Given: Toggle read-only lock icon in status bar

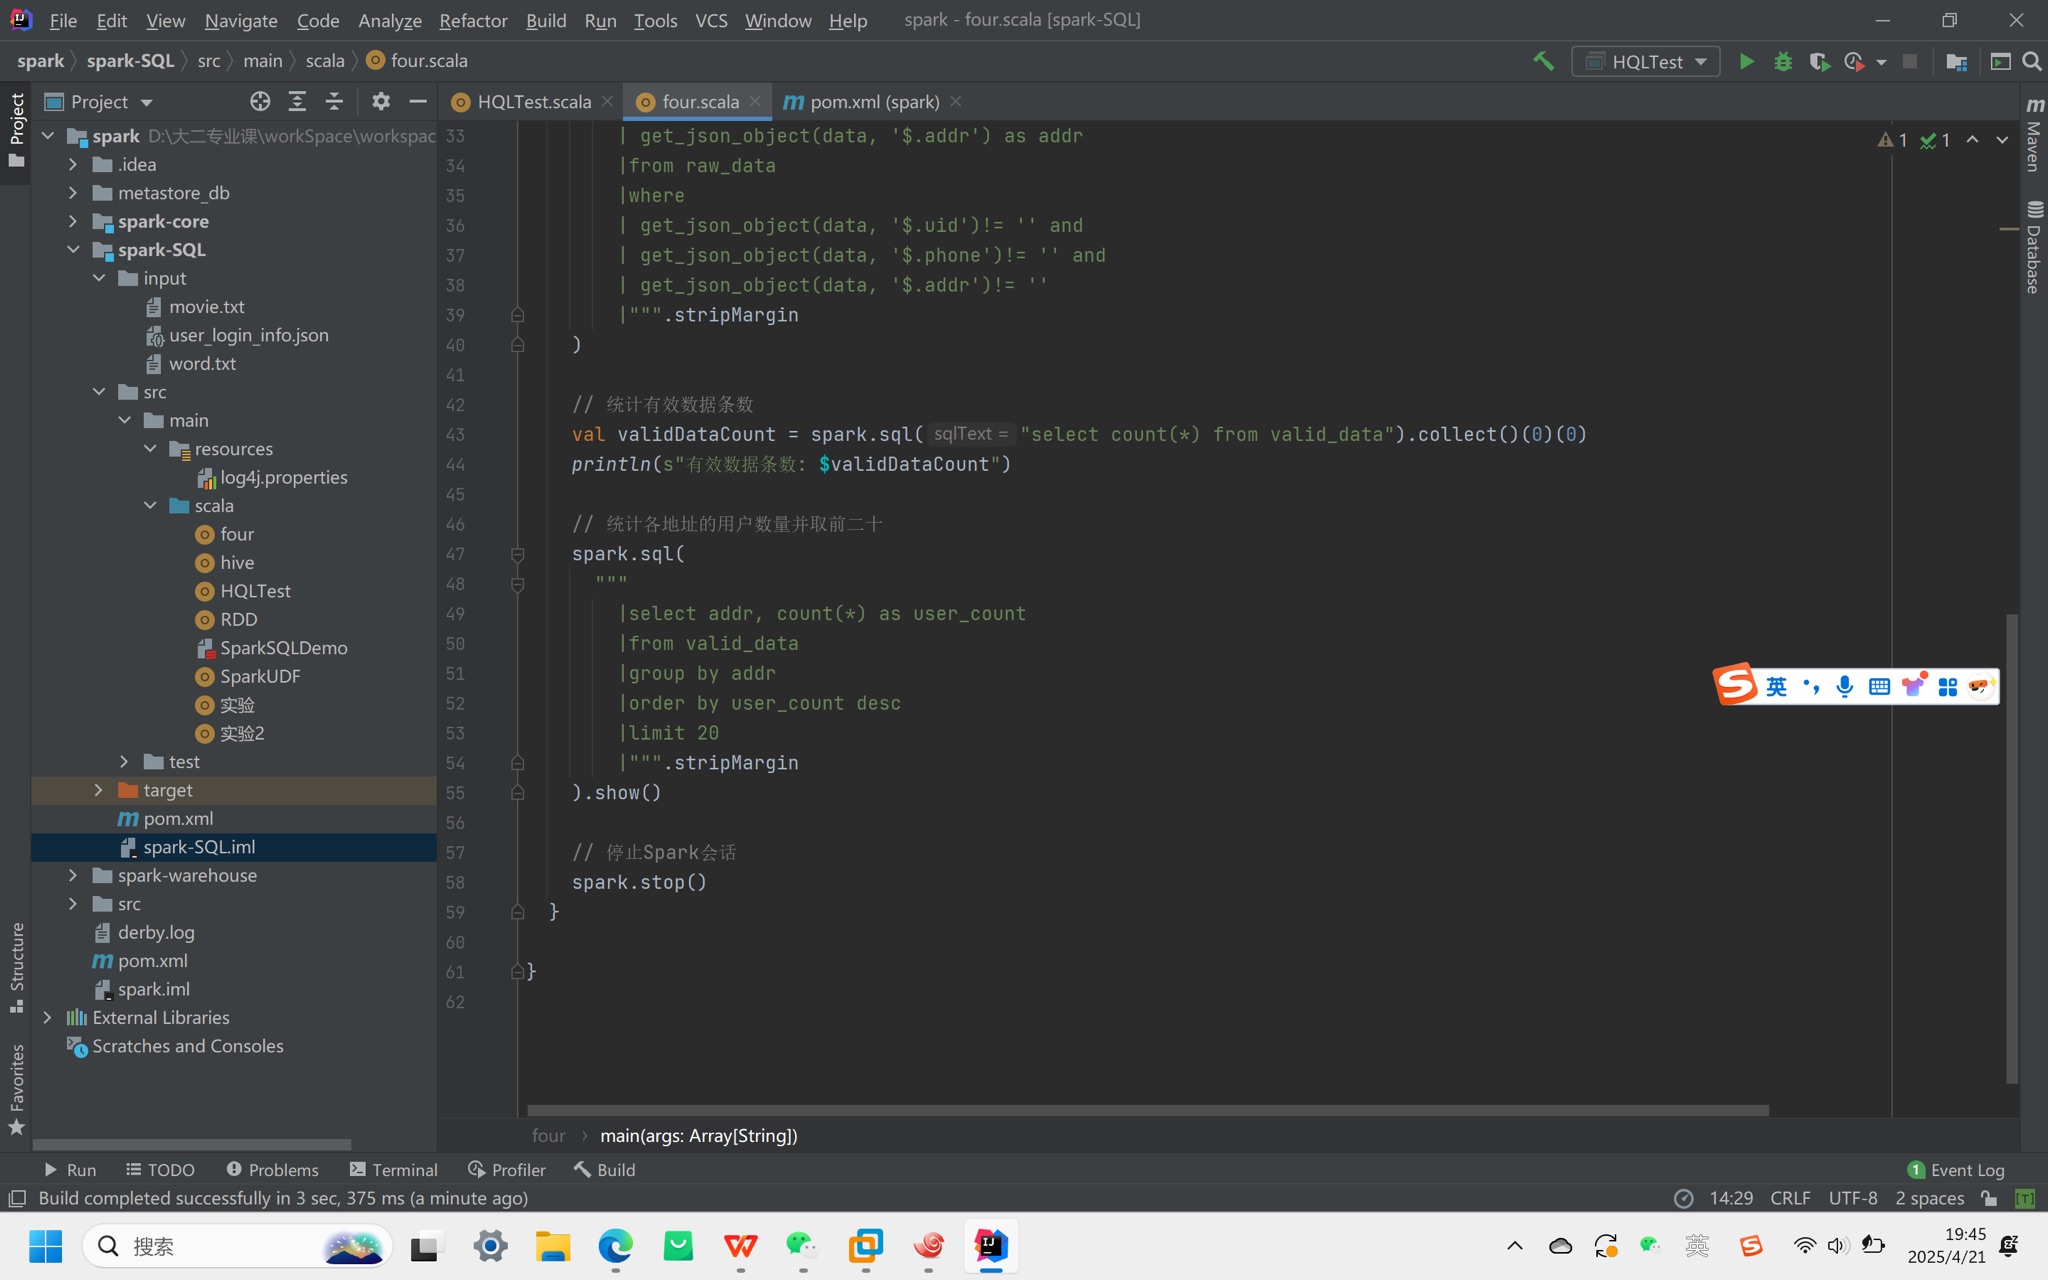Looking at the screenshot, I should (1989, 1198).
